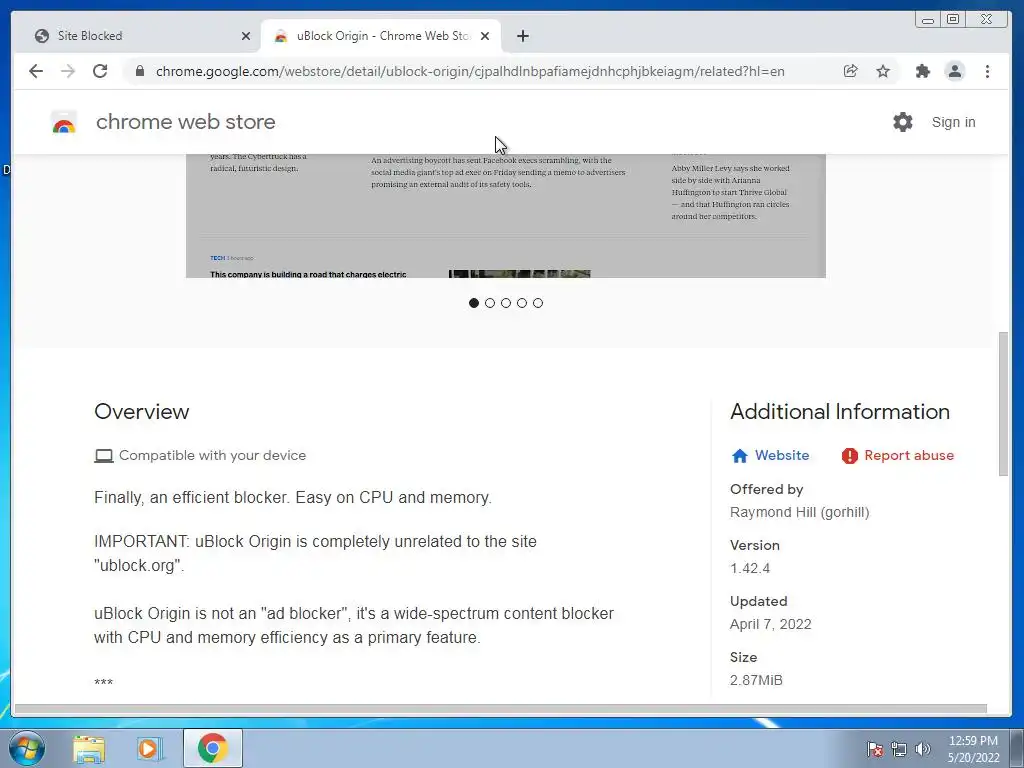Click the vertical page scrollbar
The height and width of the screenshot is (768, 1024).
[x=1004, y=404]
